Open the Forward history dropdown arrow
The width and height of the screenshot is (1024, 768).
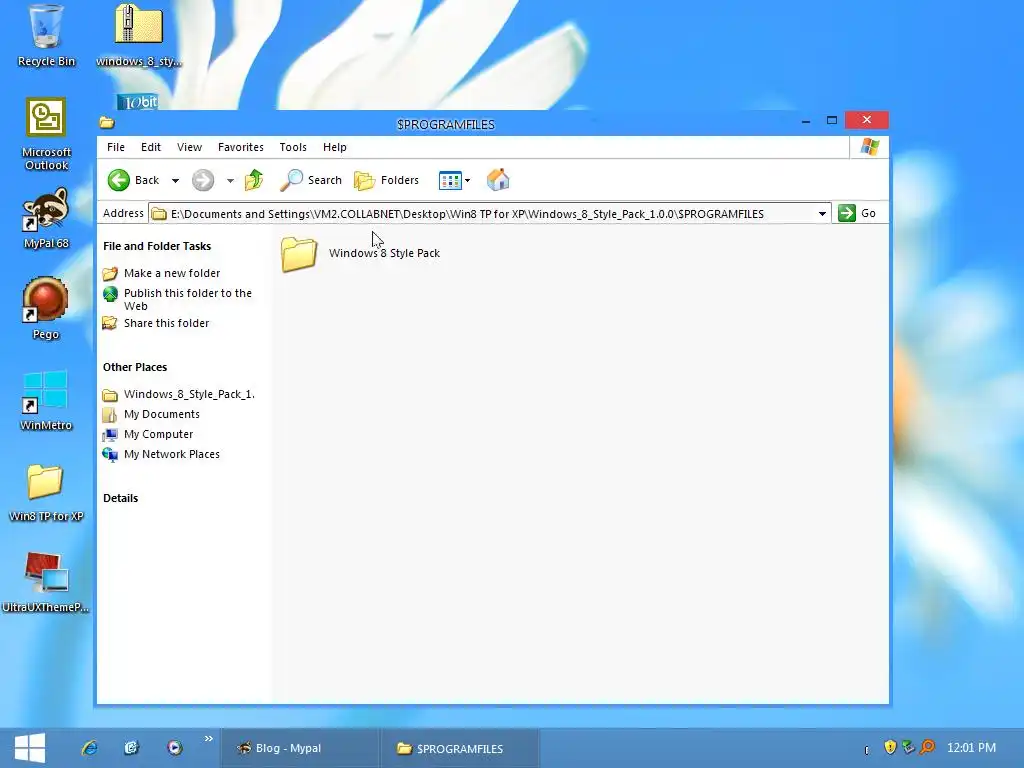pos(230,181)
